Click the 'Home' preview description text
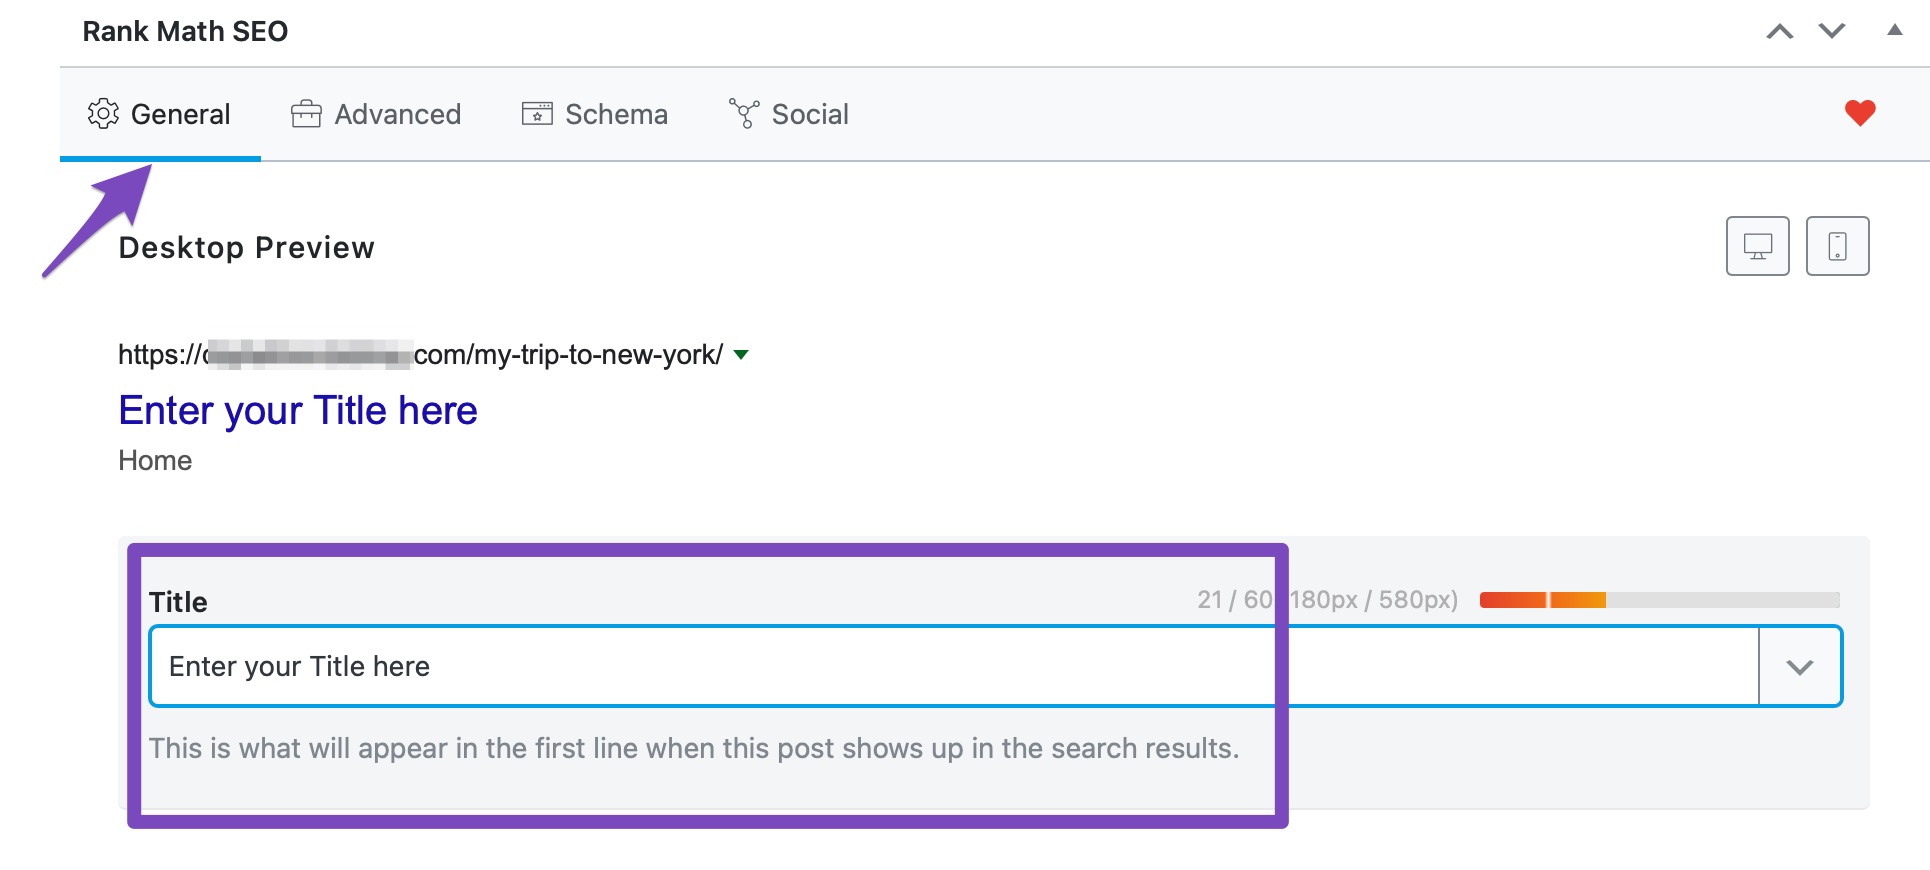This screenshot has height=870, width=1930. click(x=155, y=460)
